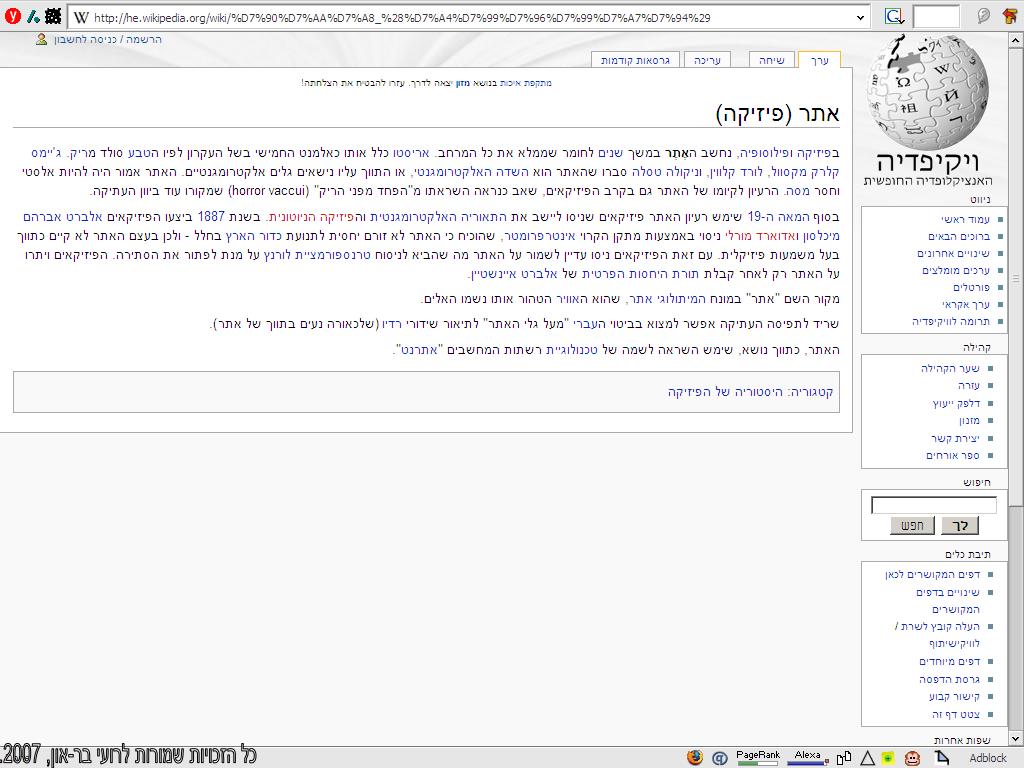Screen dimensions: 1024x768
Task: Click the red Ynet toolbar icon
Action: 12,16
